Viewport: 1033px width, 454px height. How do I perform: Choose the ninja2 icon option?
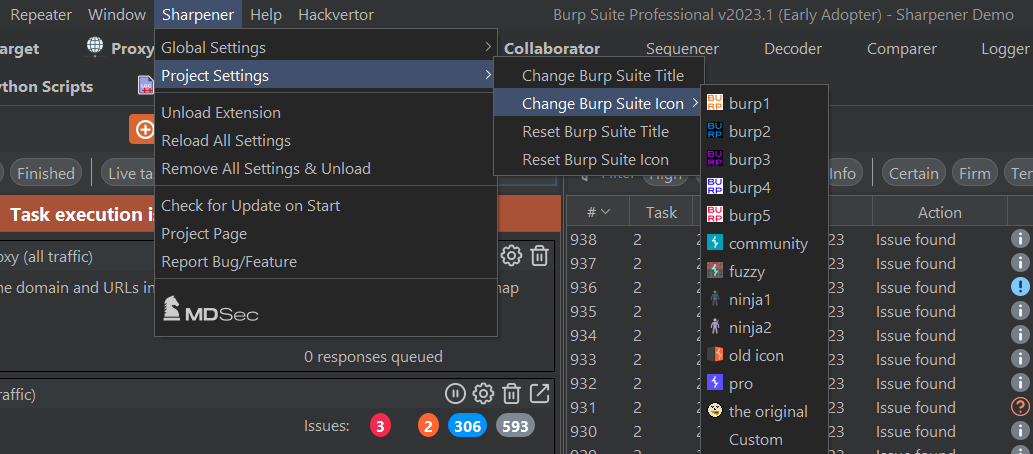point(763,327)
